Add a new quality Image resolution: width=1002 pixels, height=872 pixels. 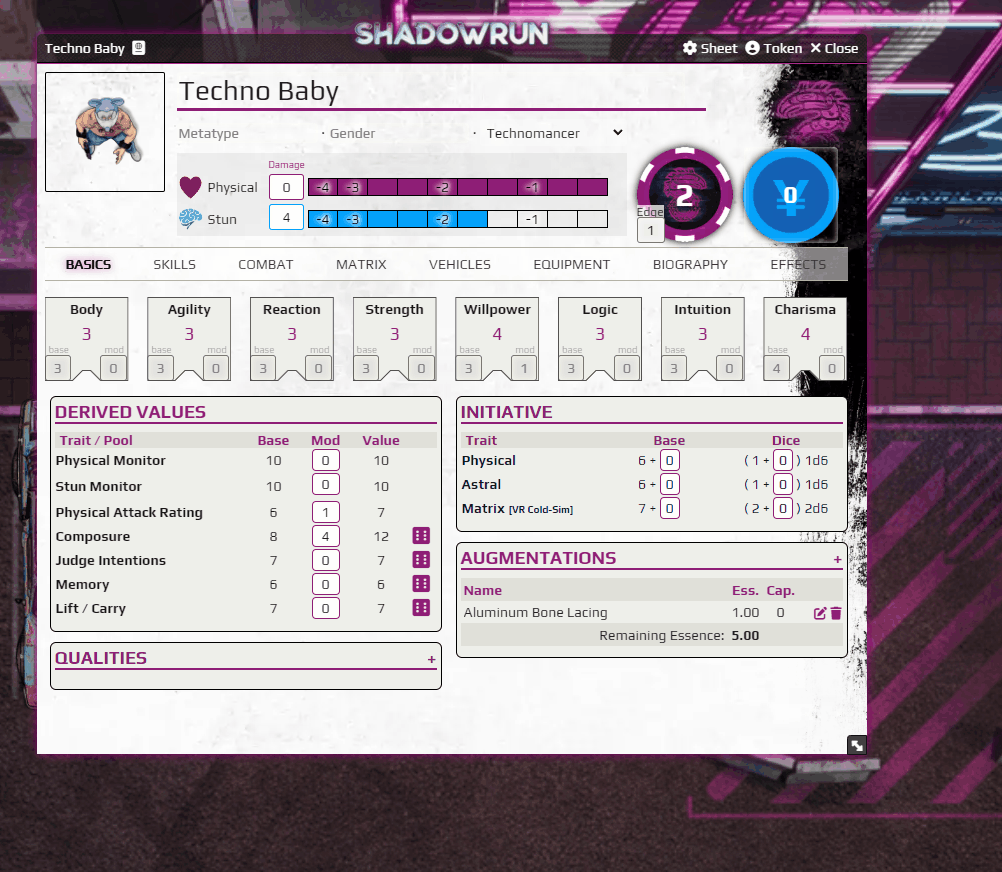tap(432, 659)
